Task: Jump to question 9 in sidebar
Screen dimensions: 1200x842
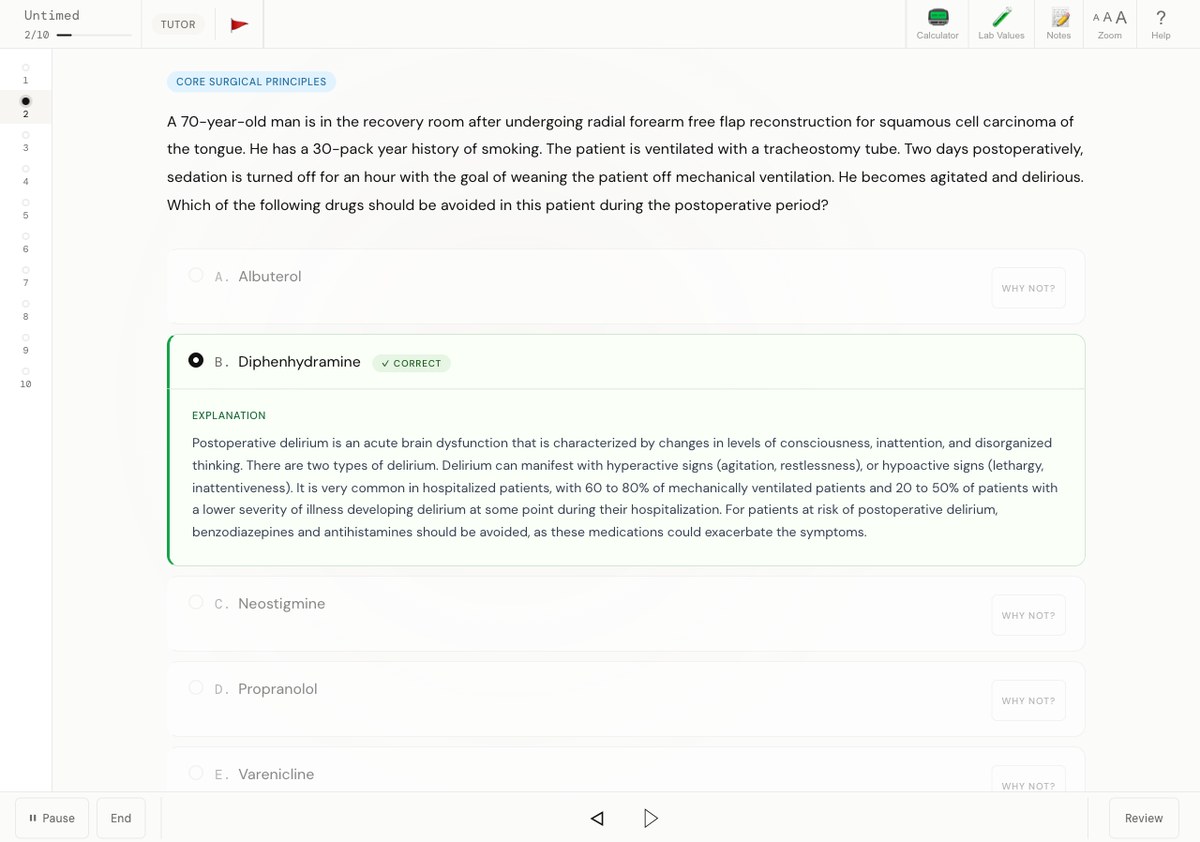Action: pyautogui.click(x=25, y=343)
